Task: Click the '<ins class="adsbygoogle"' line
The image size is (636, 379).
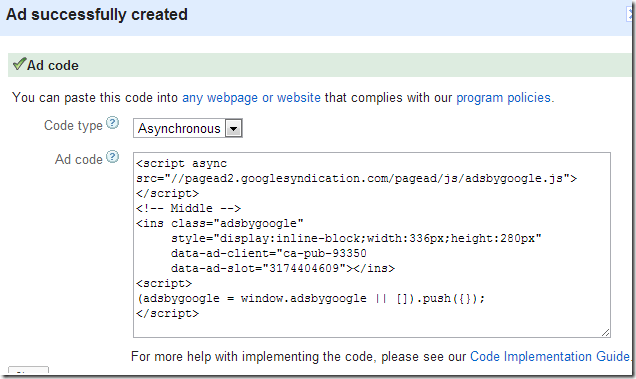Action: coord(220,223)
